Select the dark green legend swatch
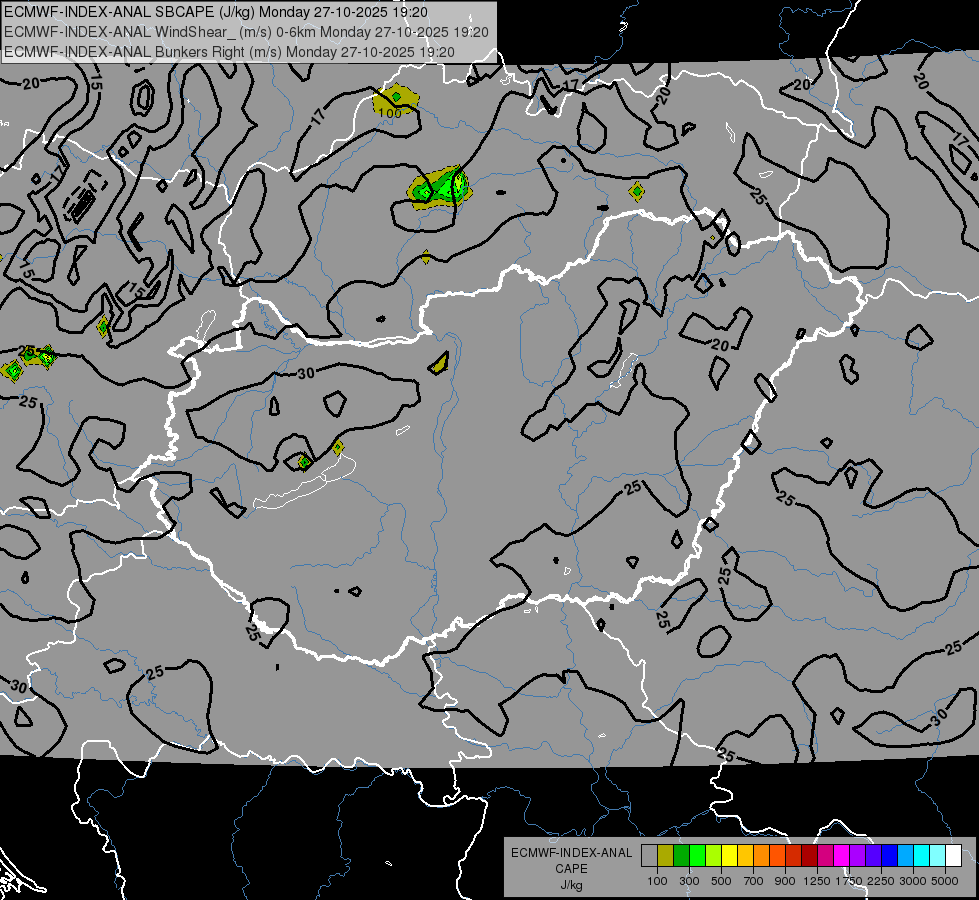This screenshot has height=900, width=979. click(x=681, y=856)
